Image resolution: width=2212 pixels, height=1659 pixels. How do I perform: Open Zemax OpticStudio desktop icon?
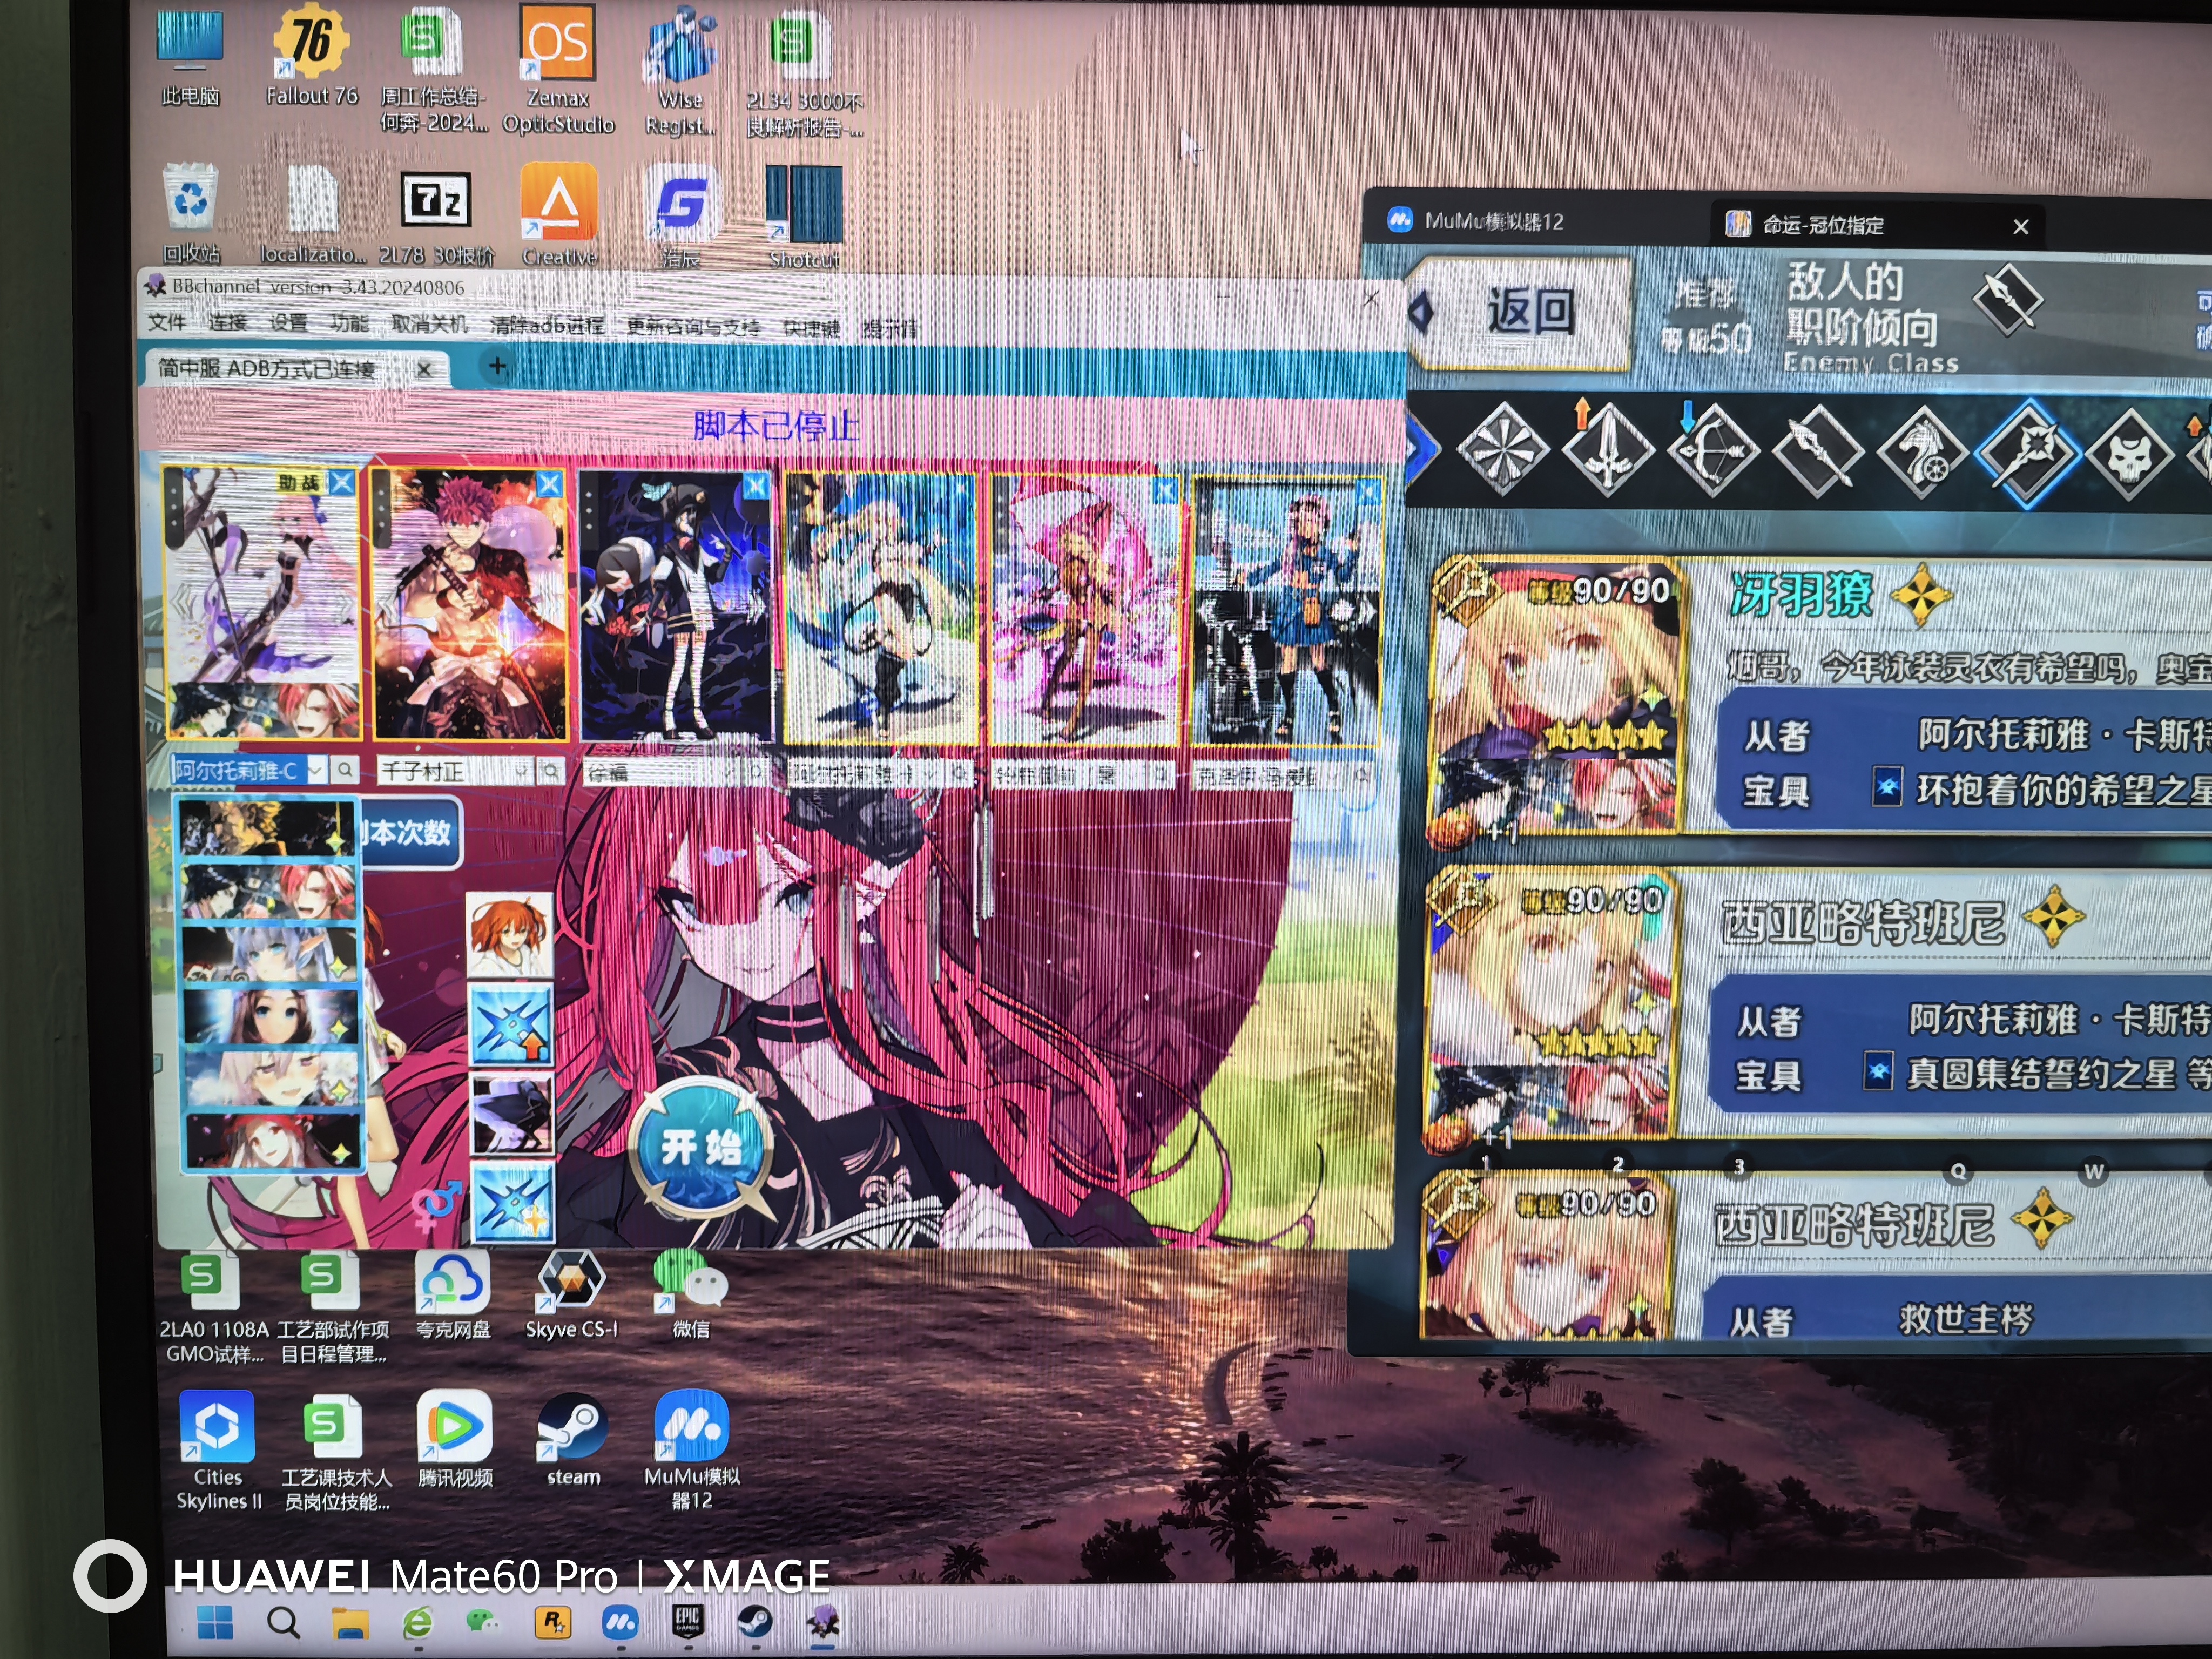point(558,68)
